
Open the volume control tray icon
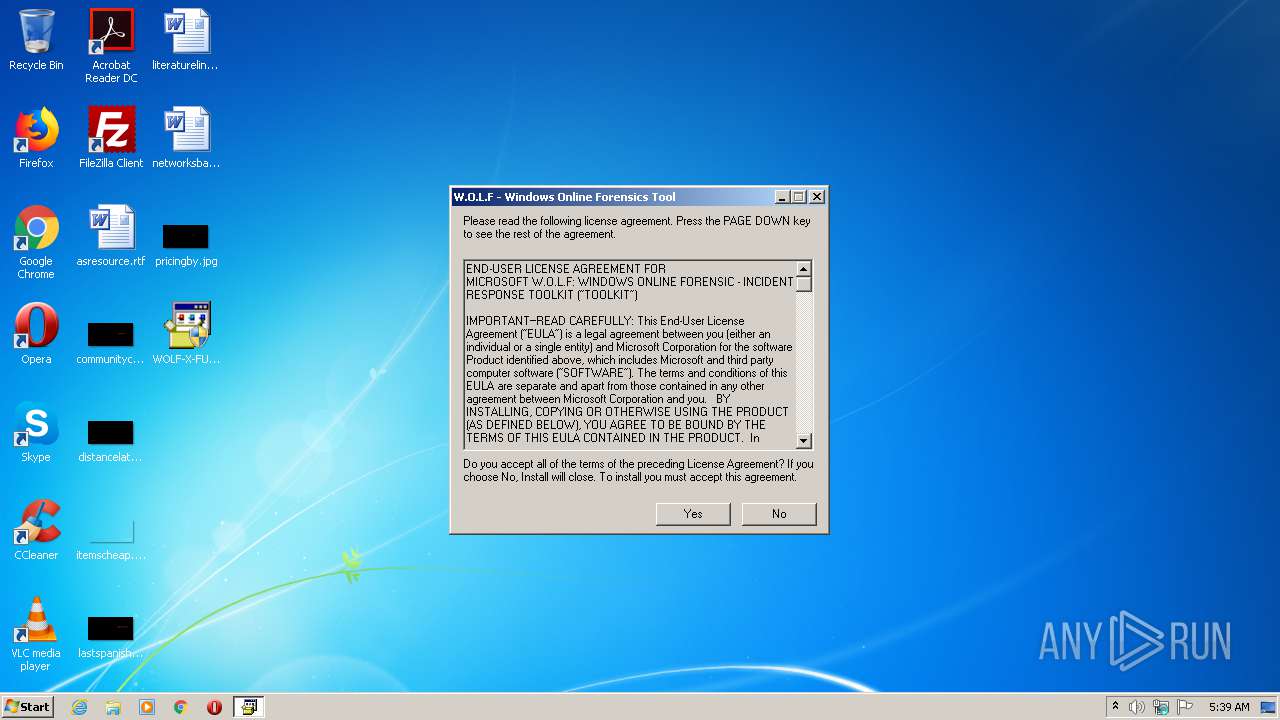1137,707
